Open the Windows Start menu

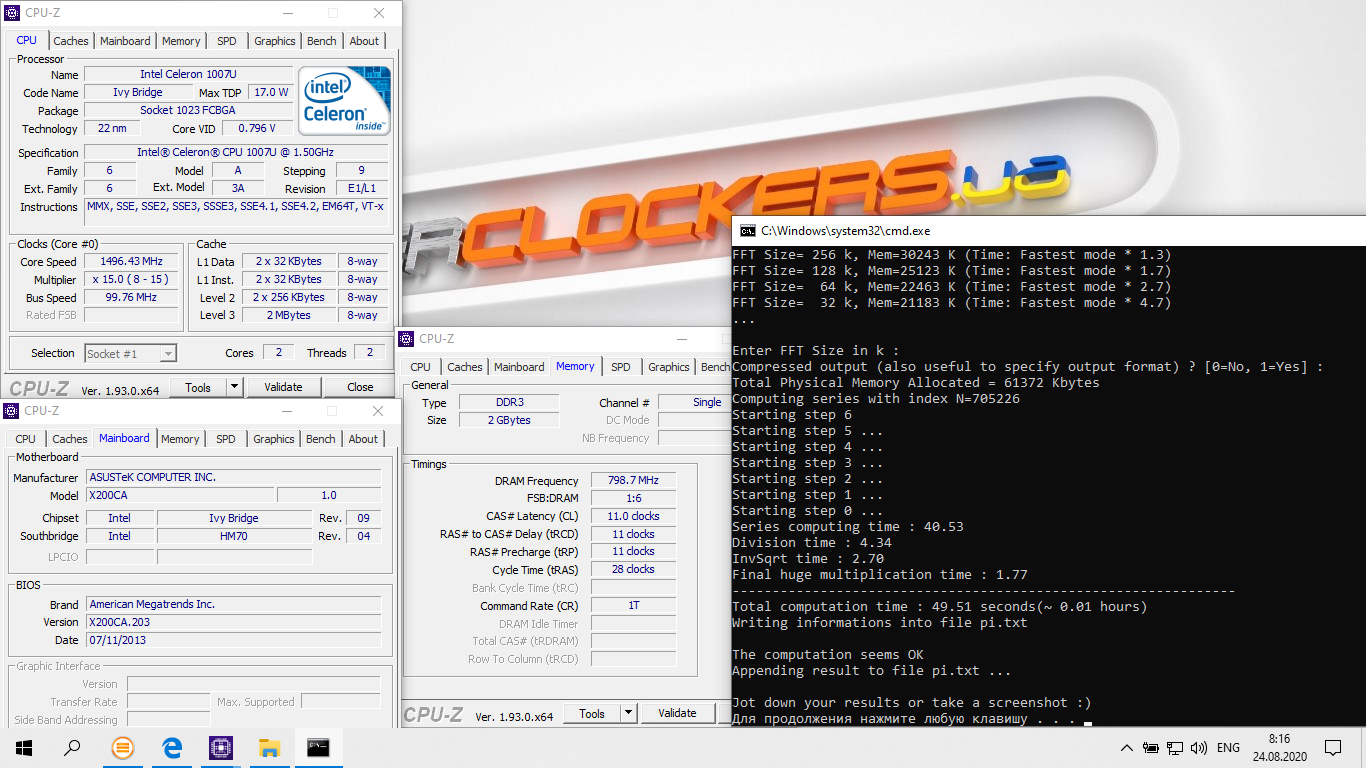click(x=24, y=747)
